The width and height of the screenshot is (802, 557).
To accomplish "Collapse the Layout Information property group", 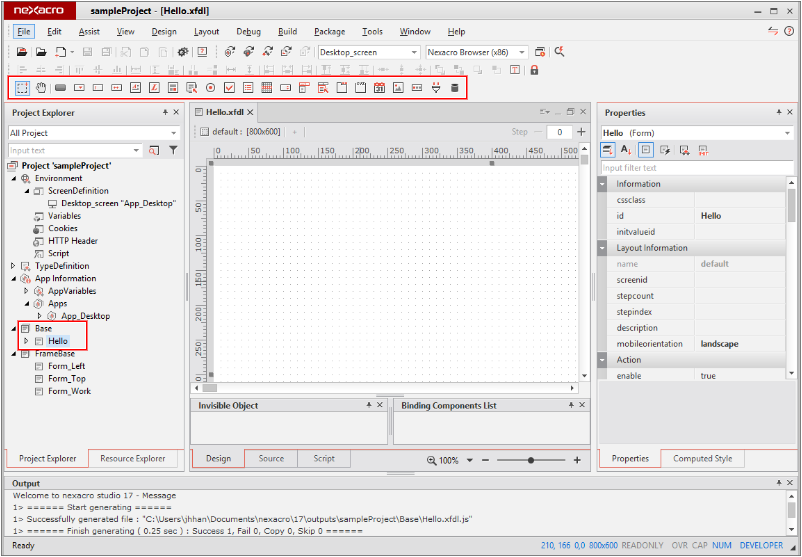I will (x=603, y=248).
